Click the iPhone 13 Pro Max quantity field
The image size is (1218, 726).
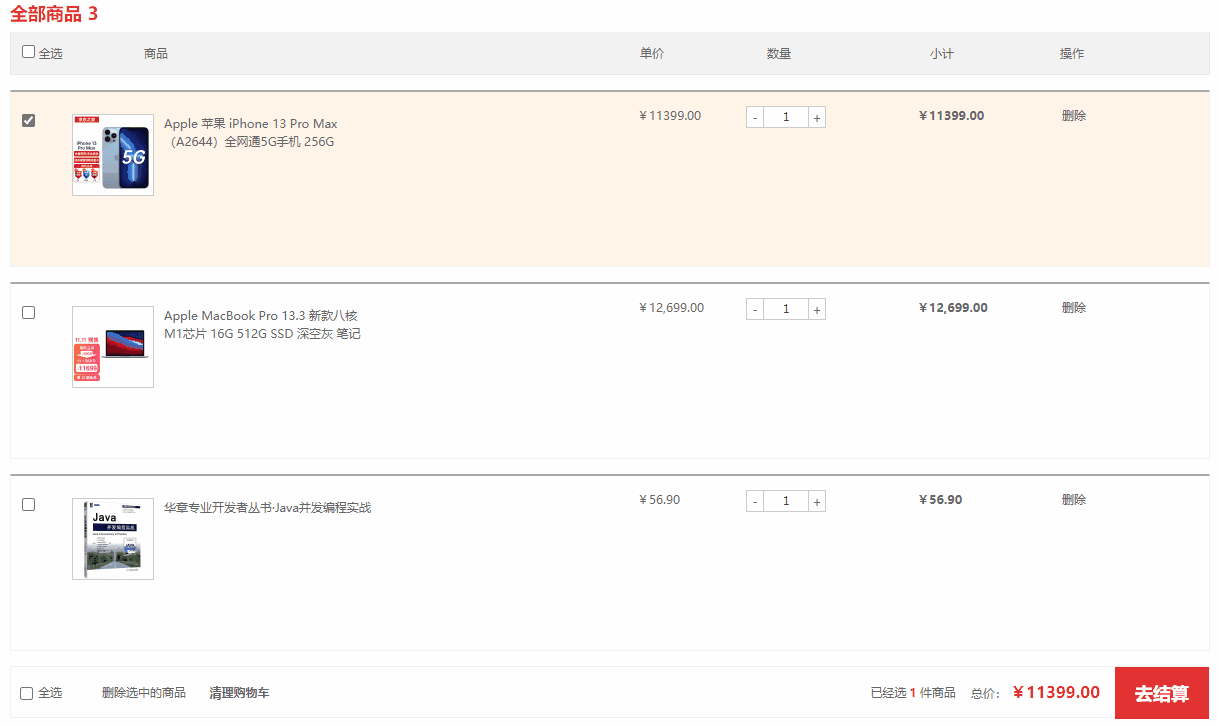pyautogui.click(x=786, y=117)
